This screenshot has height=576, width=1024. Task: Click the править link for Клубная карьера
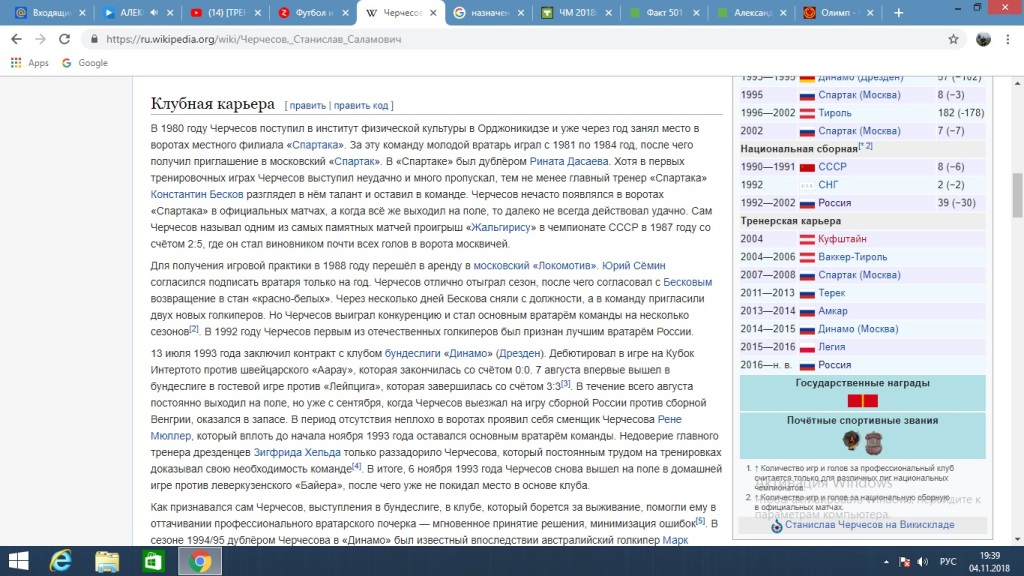pos(308,105)
